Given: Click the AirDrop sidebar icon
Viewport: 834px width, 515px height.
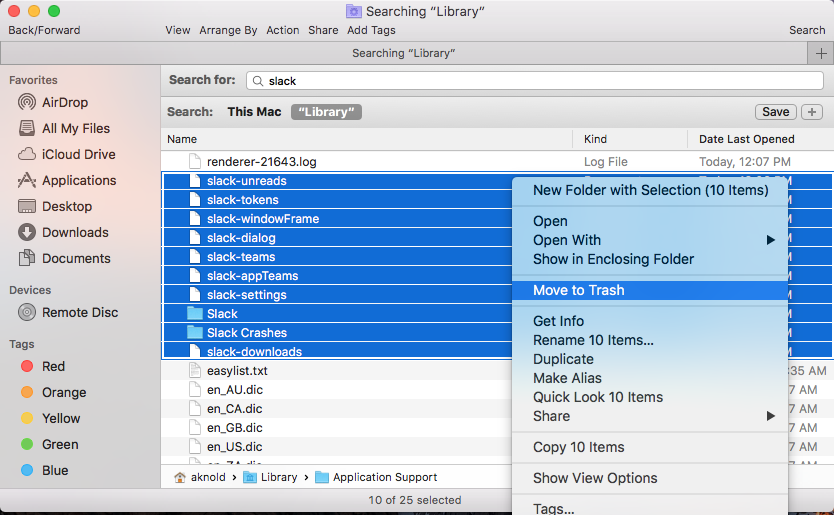Looking at the screenshot, I should point(27,102).
